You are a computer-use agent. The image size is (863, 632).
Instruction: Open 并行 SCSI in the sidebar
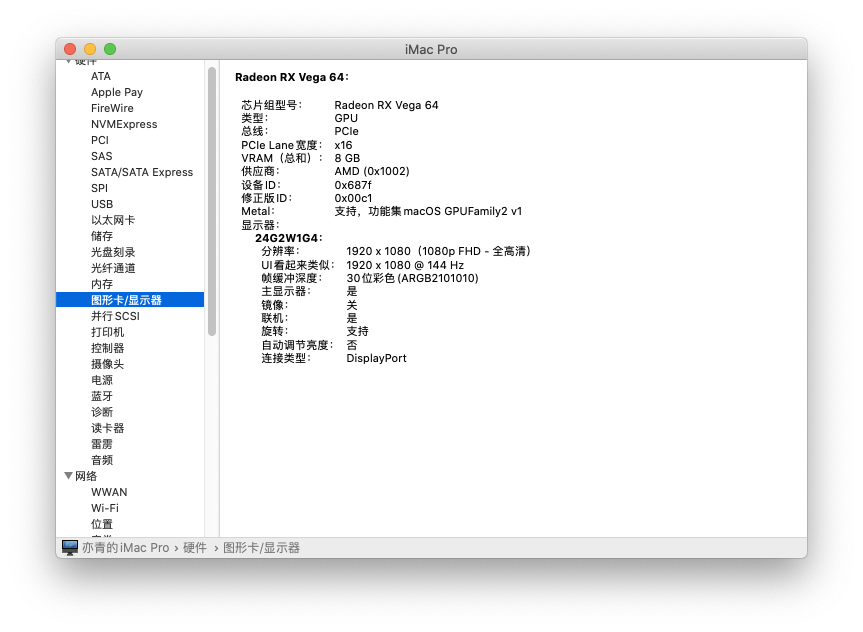click(115, 315)
